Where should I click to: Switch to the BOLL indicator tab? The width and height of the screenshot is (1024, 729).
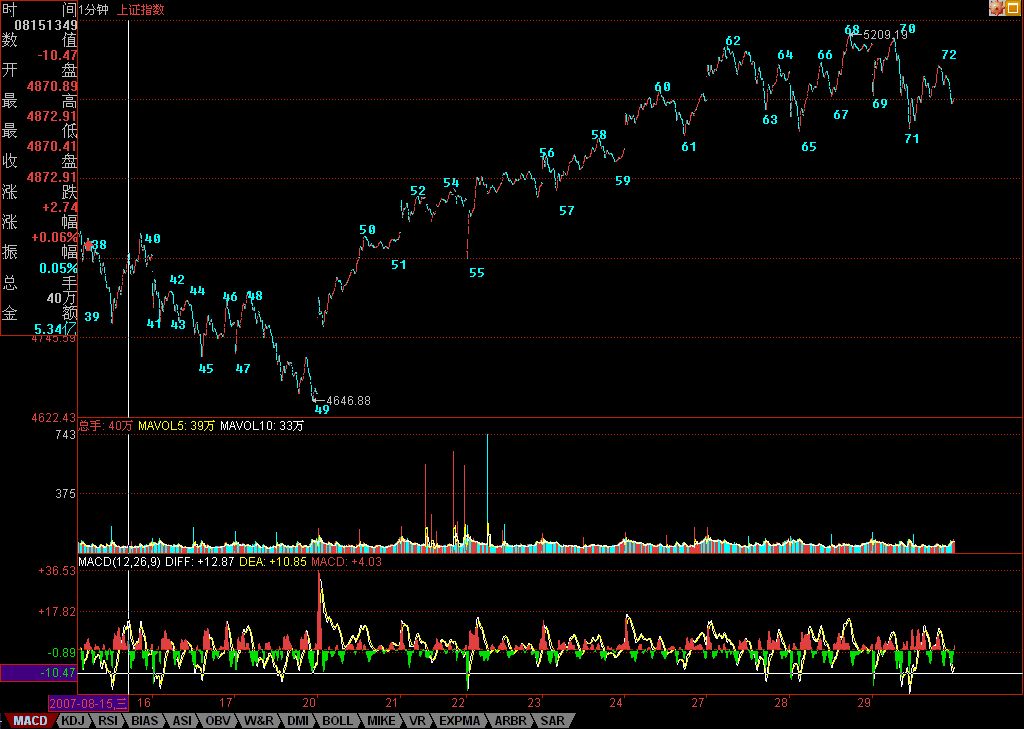coord(337,720)
